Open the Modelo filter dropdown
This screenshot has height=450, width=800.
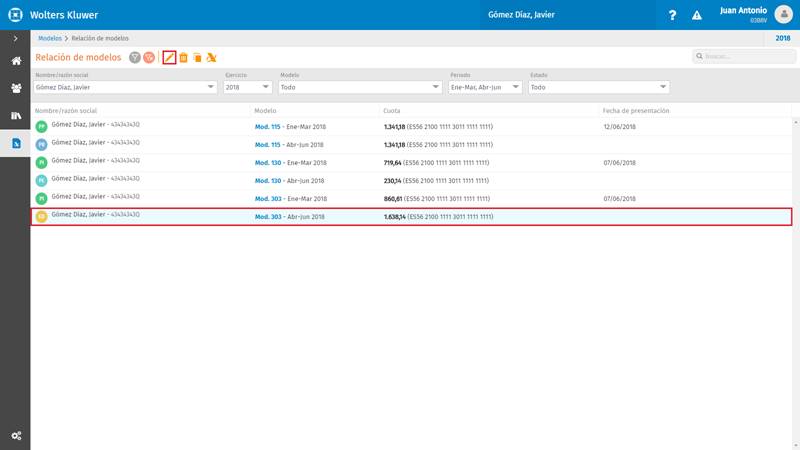(x=360, y=87)
